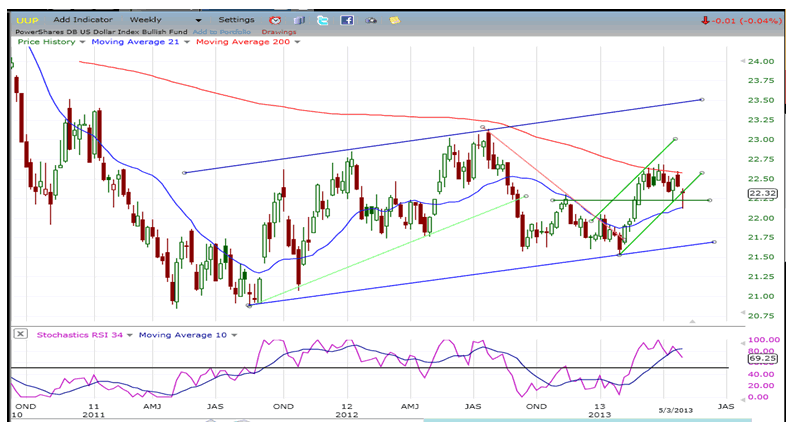Image resolution: width=789 pixels, height=429 pixels.
Task: Click the blue book icon in toolbar
Action: [299, 19]
